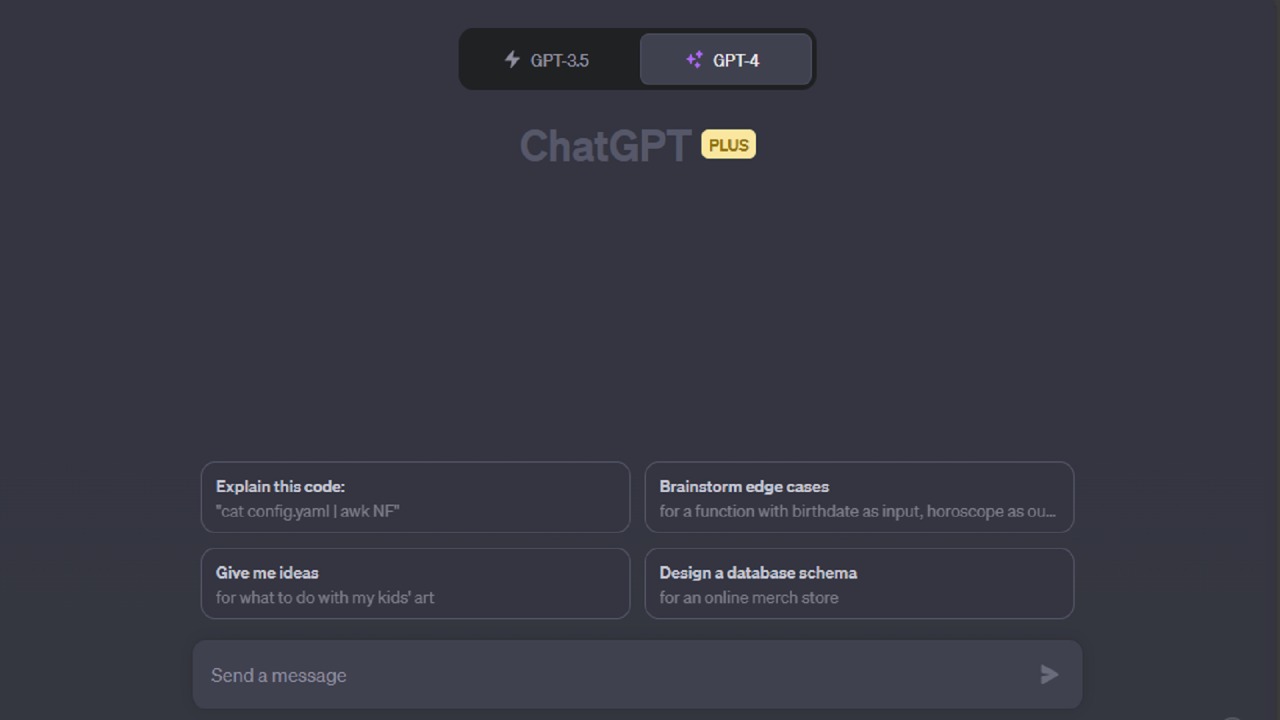Image resolution: width=1280 pixels, height=720 pixels.
Task: Pick the 'Design a database schema' prompt card
Action: point(859,583)
